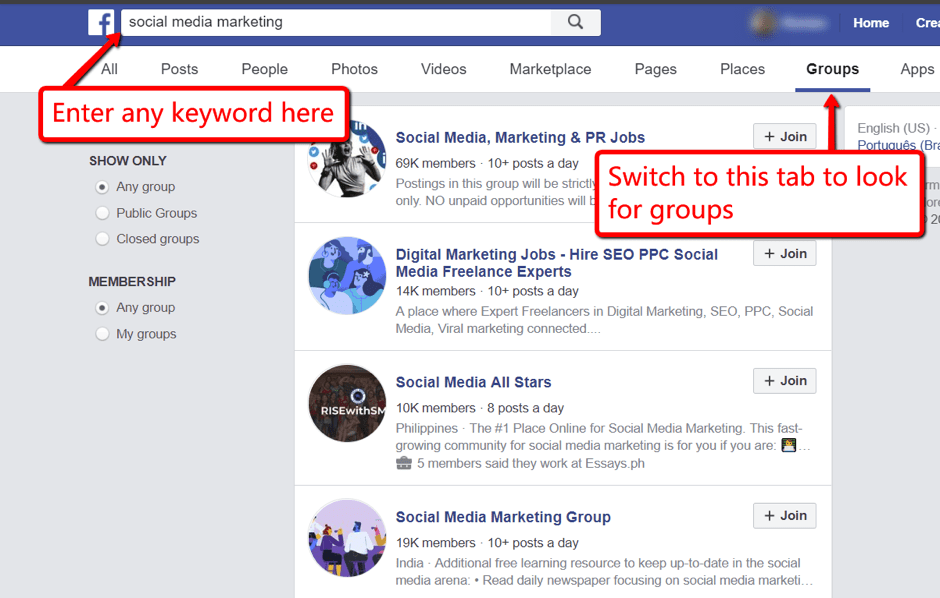
Task: Select the My groups radio option
Action: (x=103, y=334)
